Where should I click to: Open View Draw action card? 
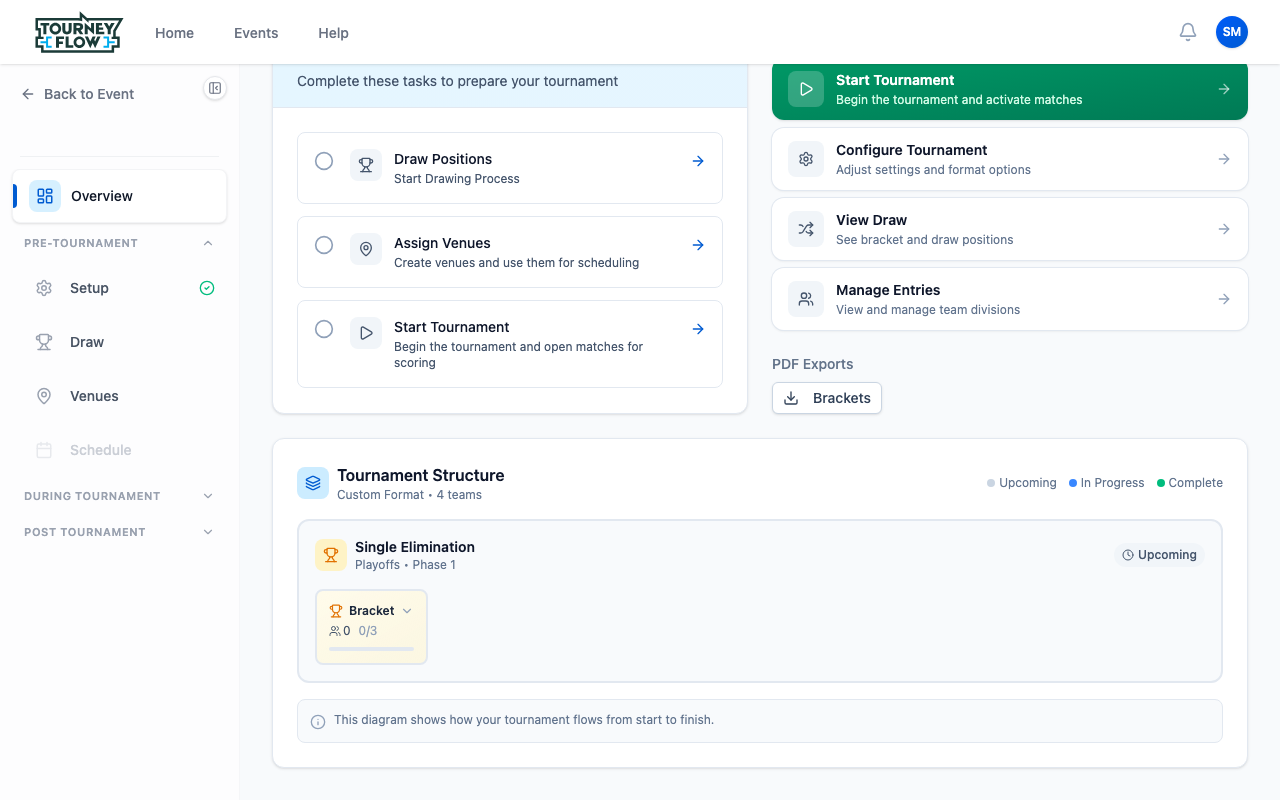point(1010,229)
